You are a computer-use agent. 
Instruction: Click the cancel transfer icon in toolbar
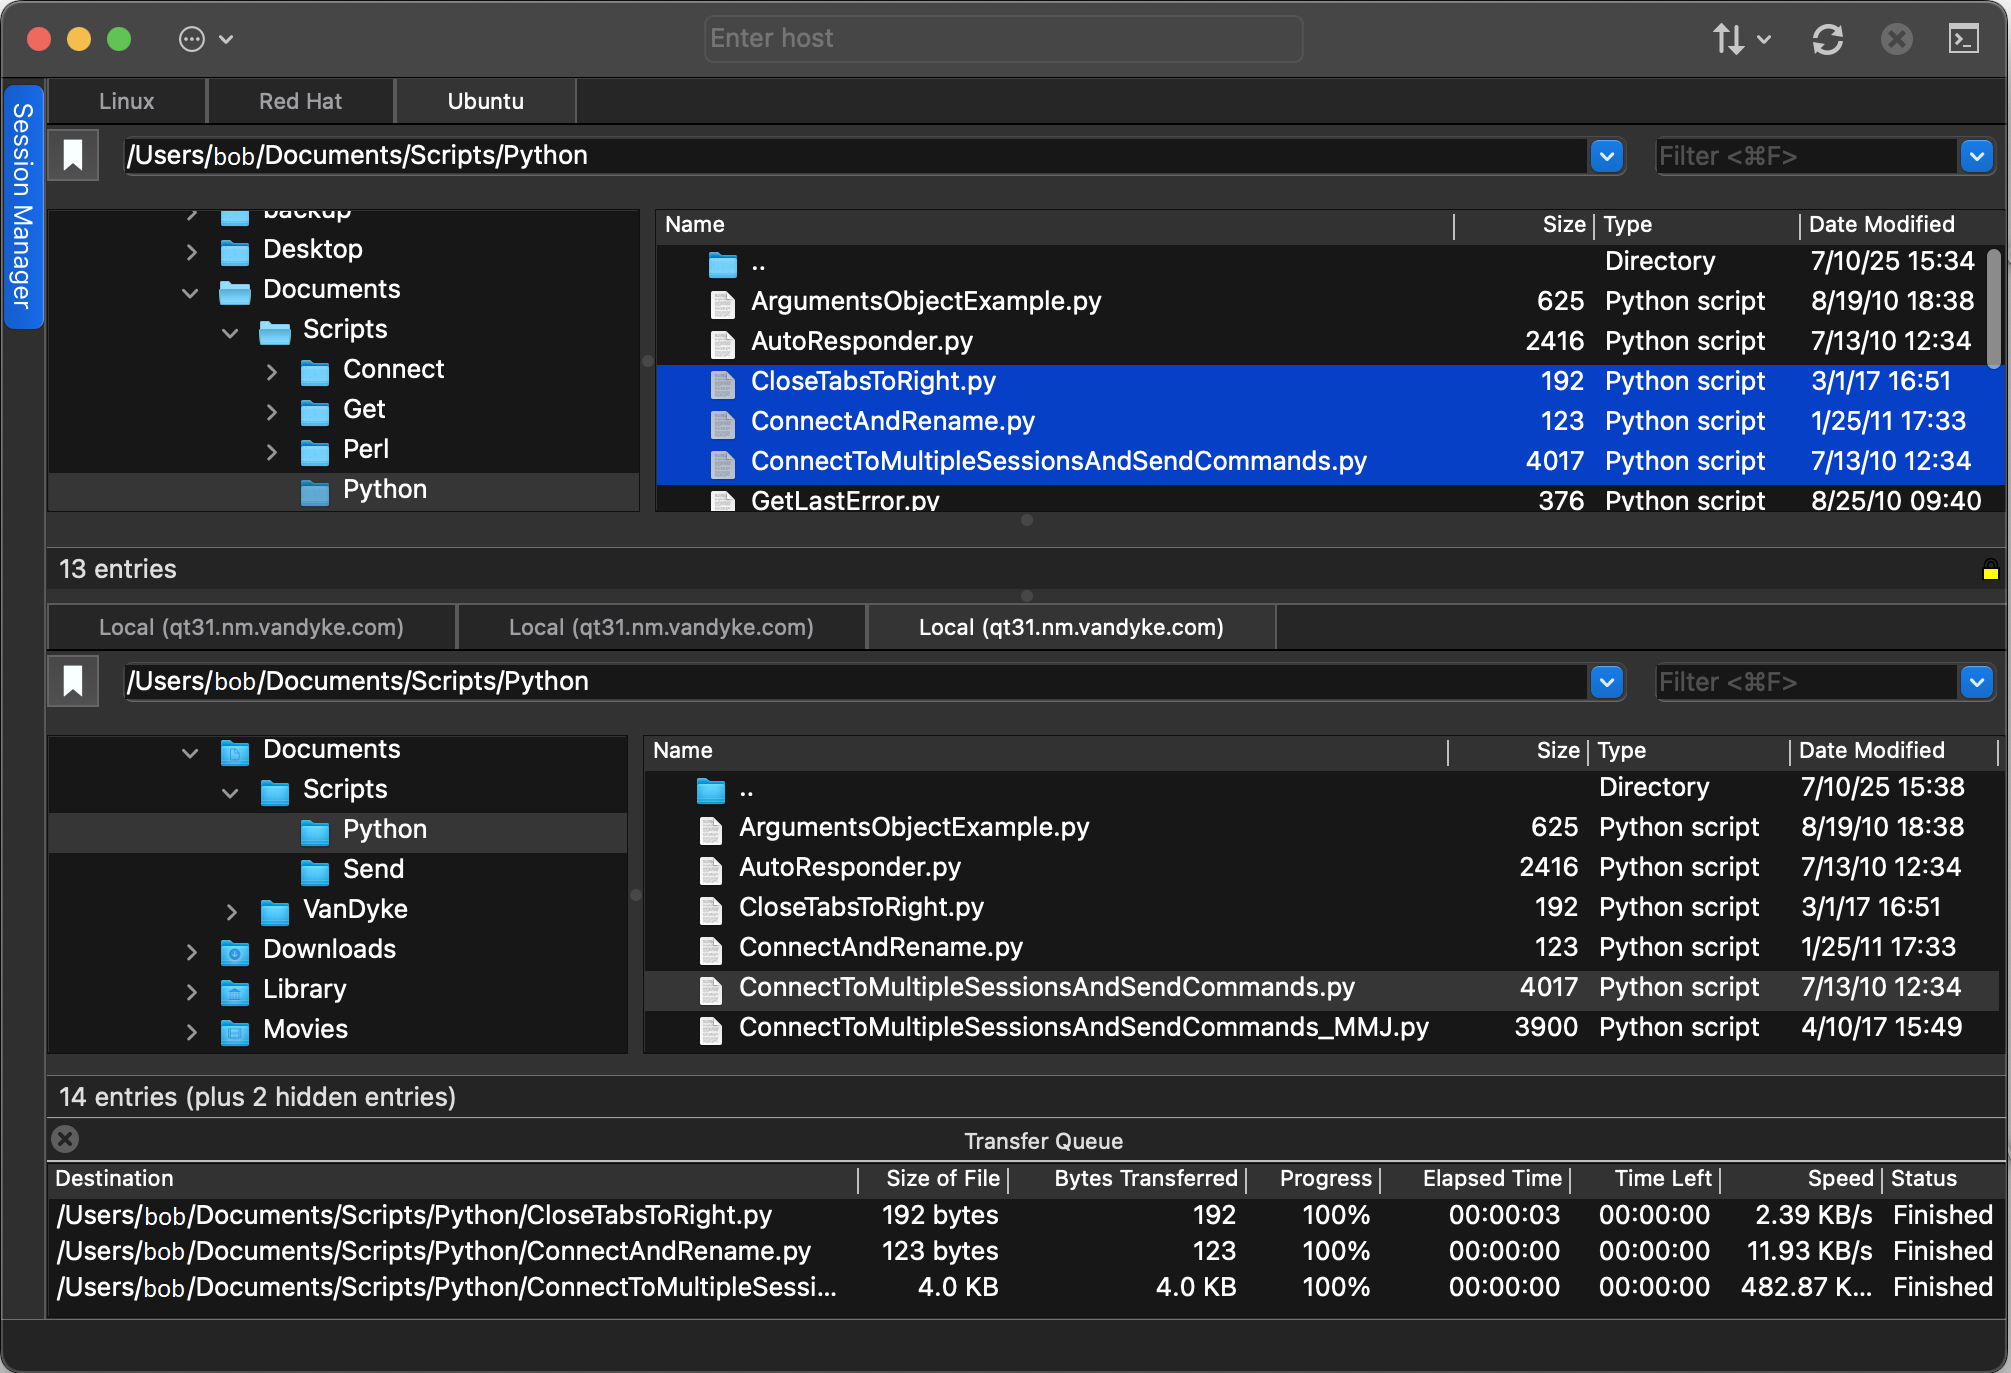[x=1897, y=39]
